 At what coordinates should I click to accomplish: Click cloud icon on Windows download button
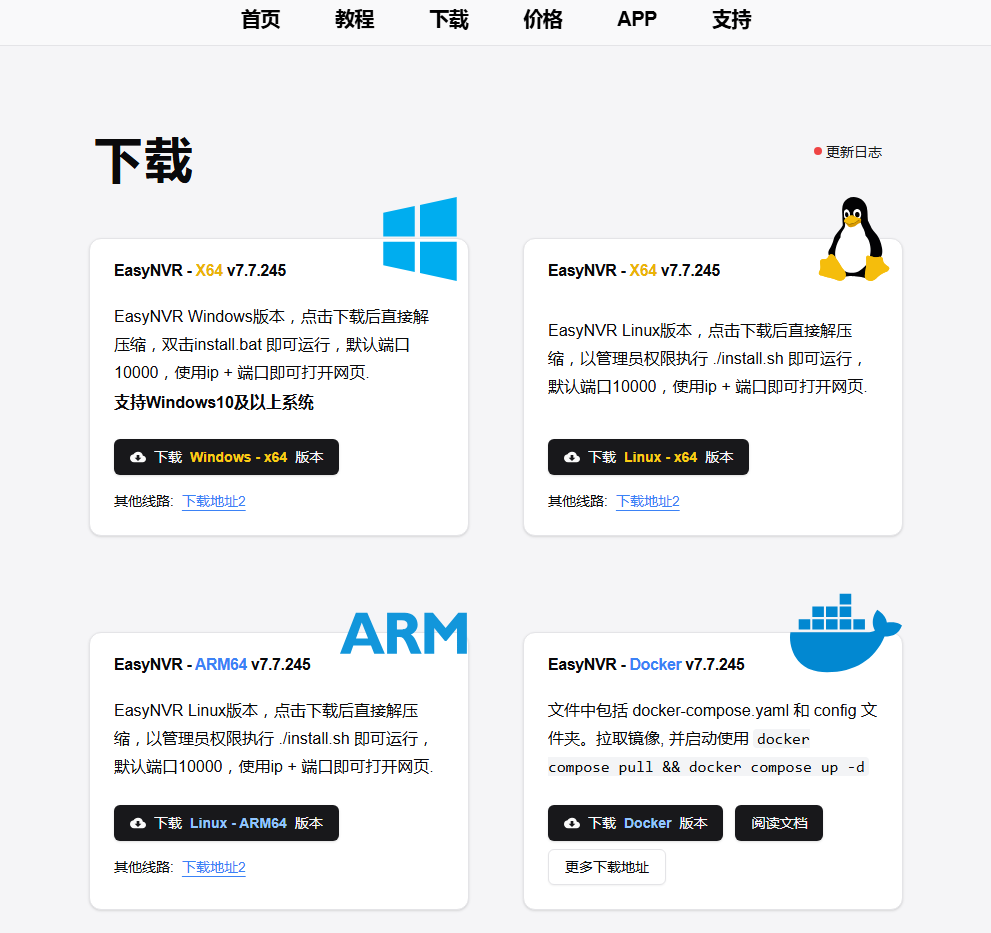coord(138,457)
